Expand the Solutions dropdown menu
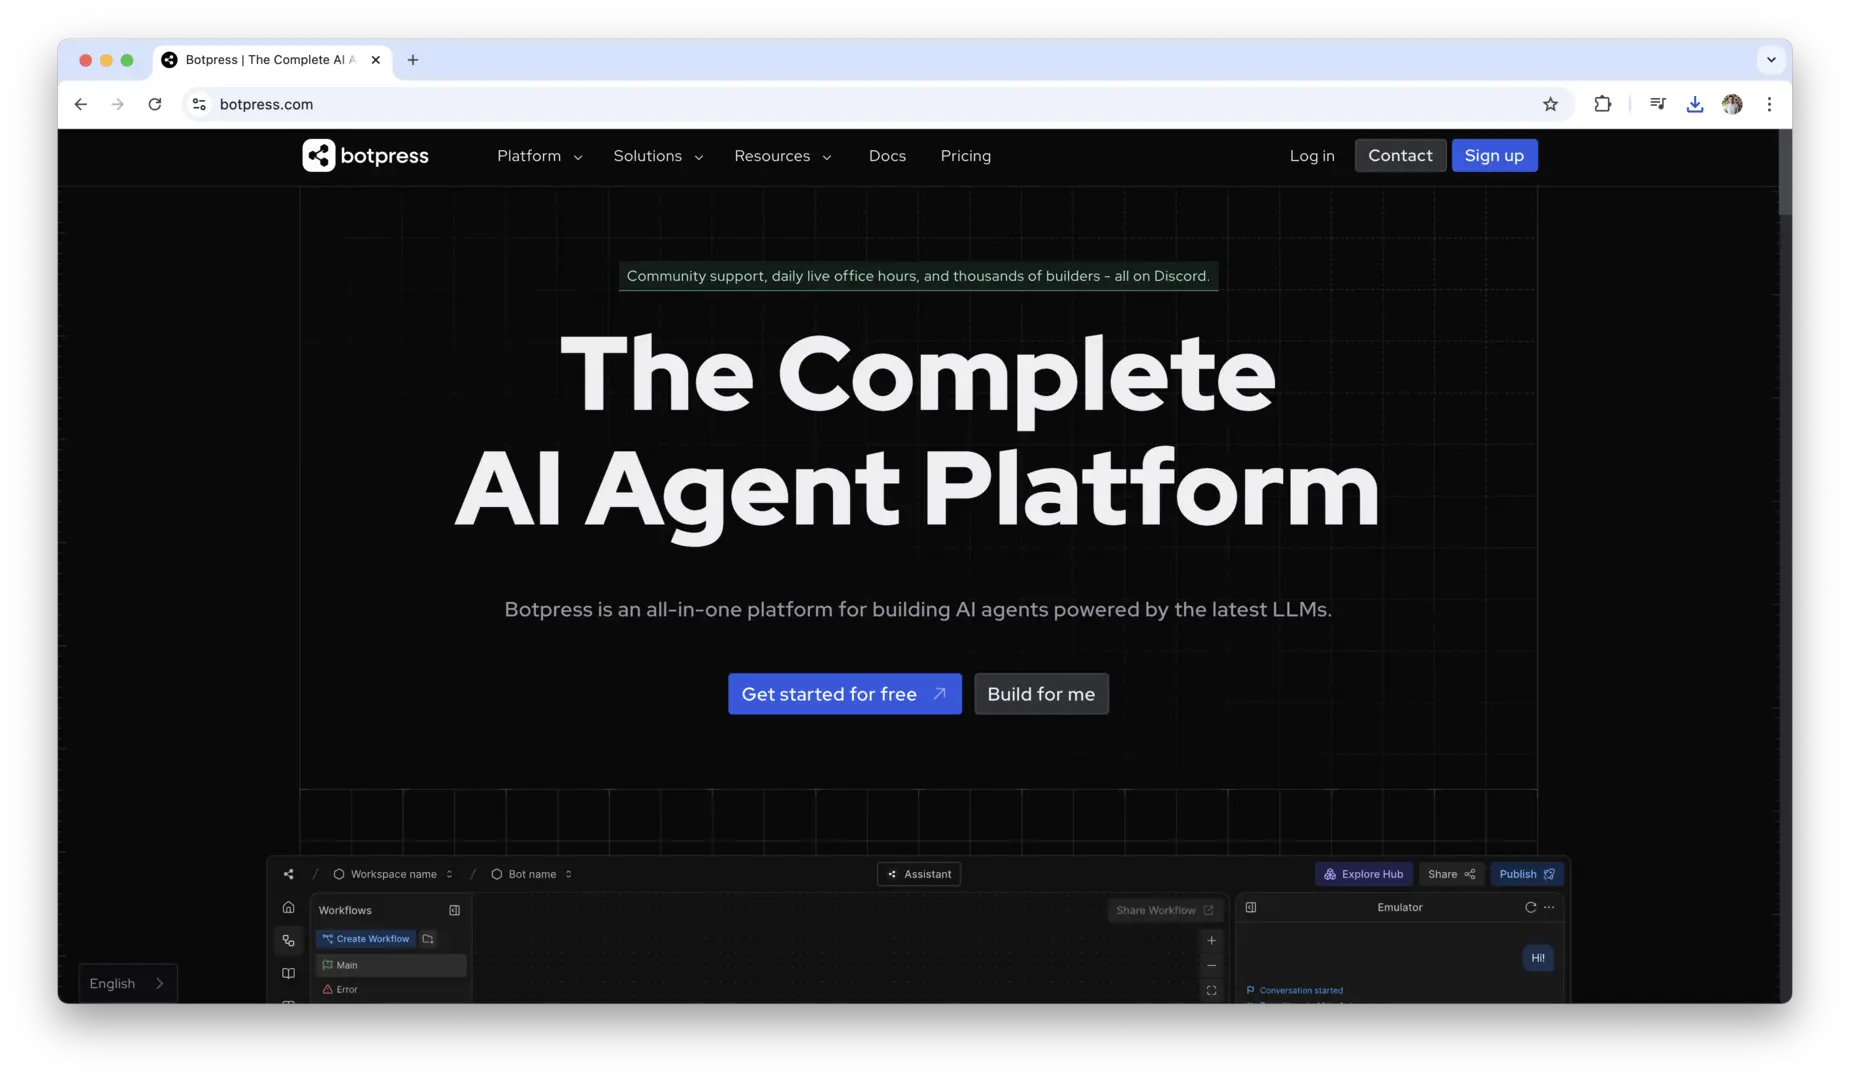 pos(658,156)
